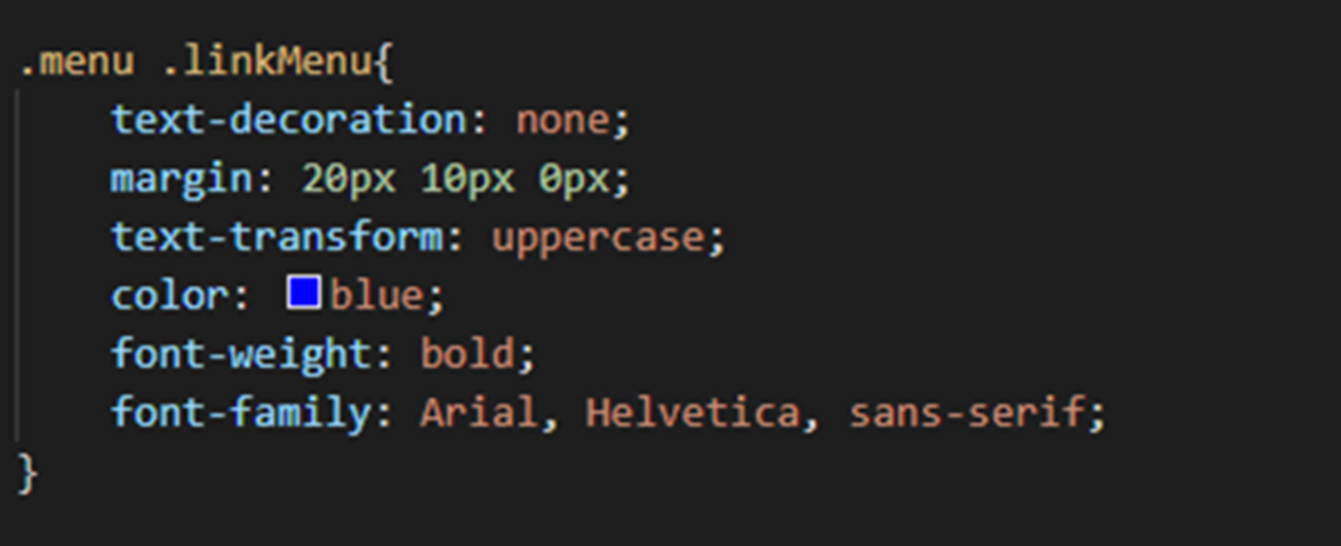Screen dimensions: 1341x546
Task: Click the font-family property name
Action: 241,412
